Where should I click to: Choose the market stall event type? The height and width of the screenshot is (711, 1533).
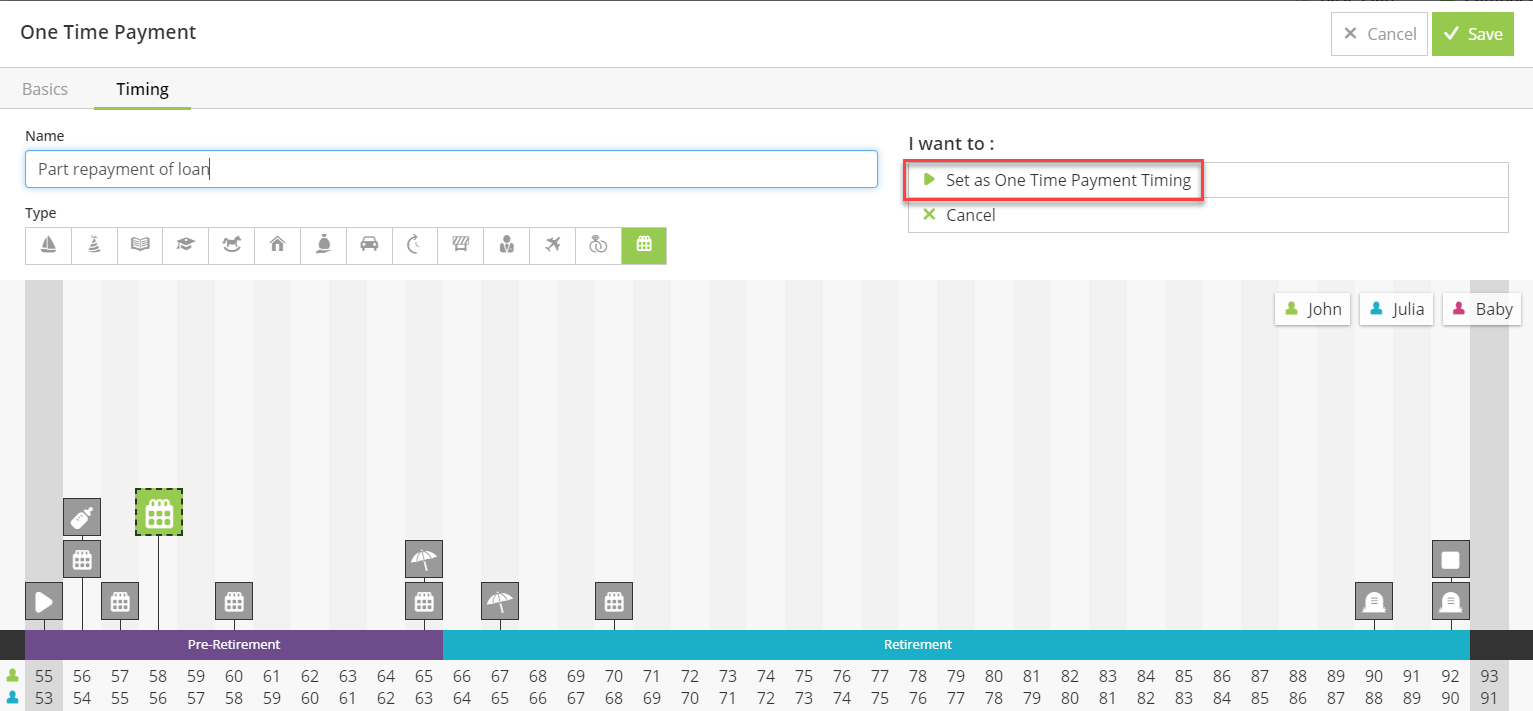(461, 245)
